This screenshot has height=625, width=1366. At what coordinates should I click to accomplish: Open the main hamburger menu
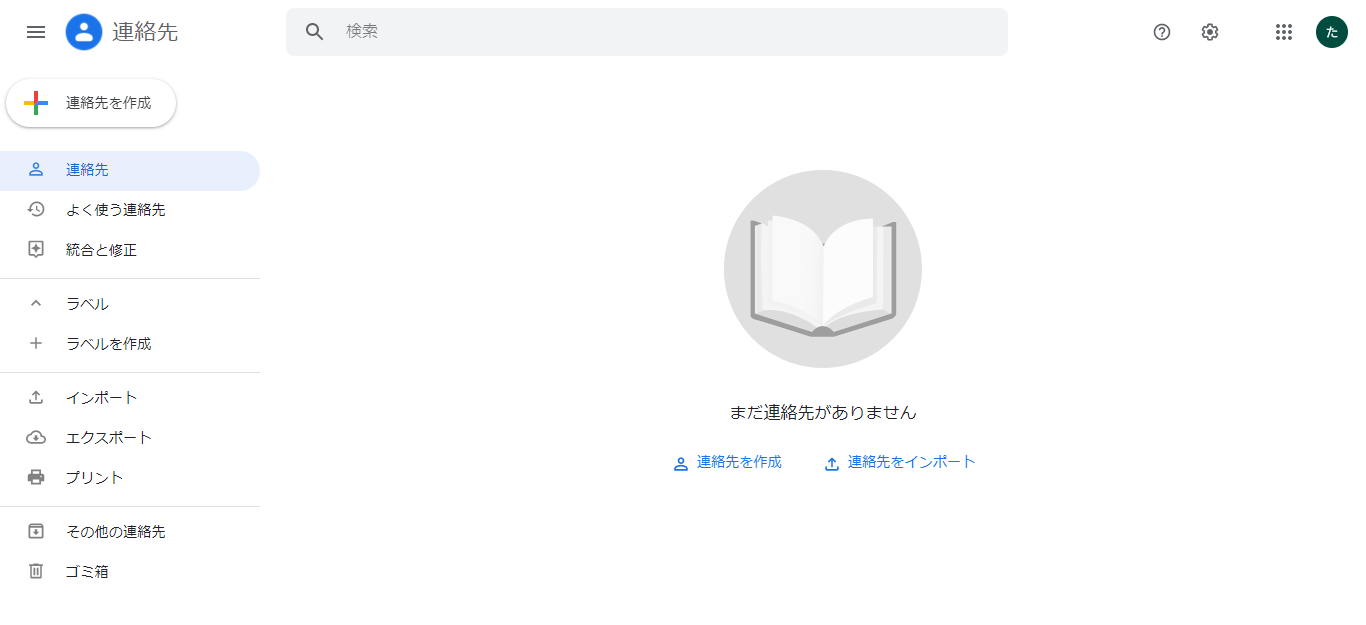coord(36,32)
